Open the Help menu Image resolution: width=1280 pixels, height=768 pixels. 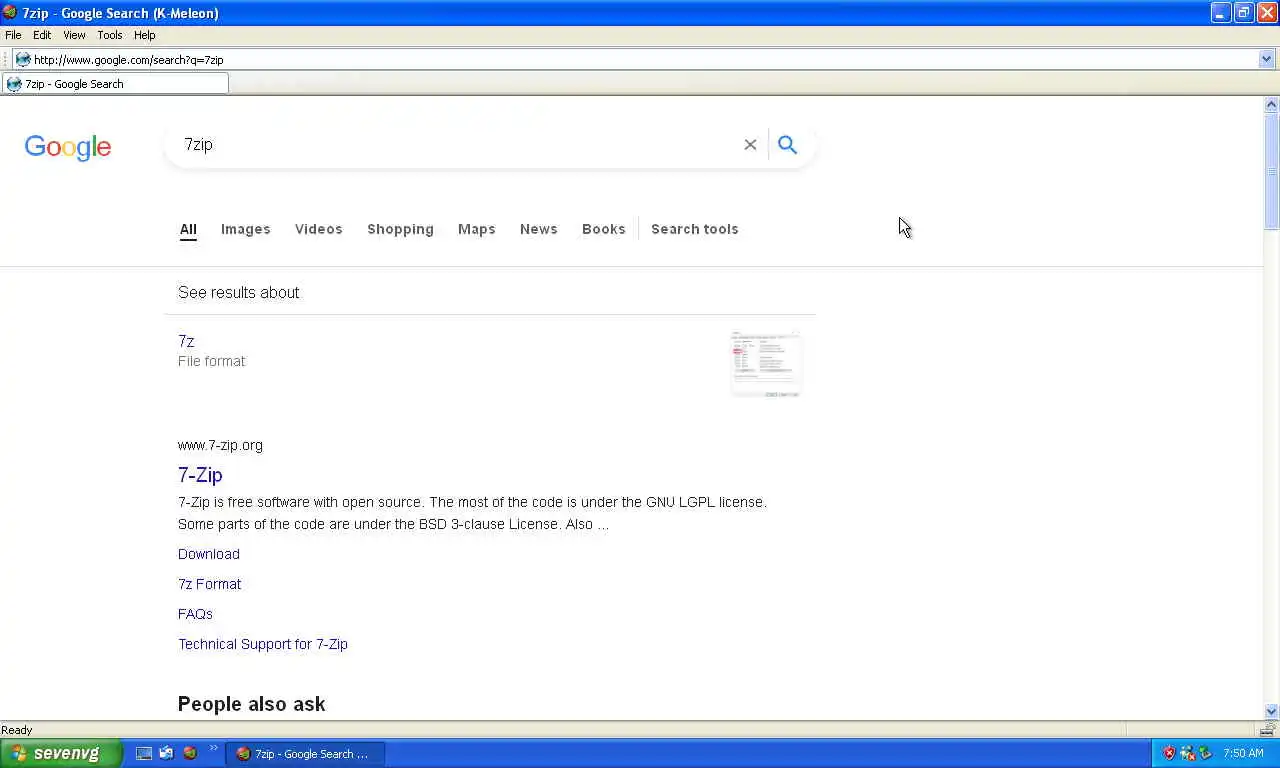[x=145, y=35]
